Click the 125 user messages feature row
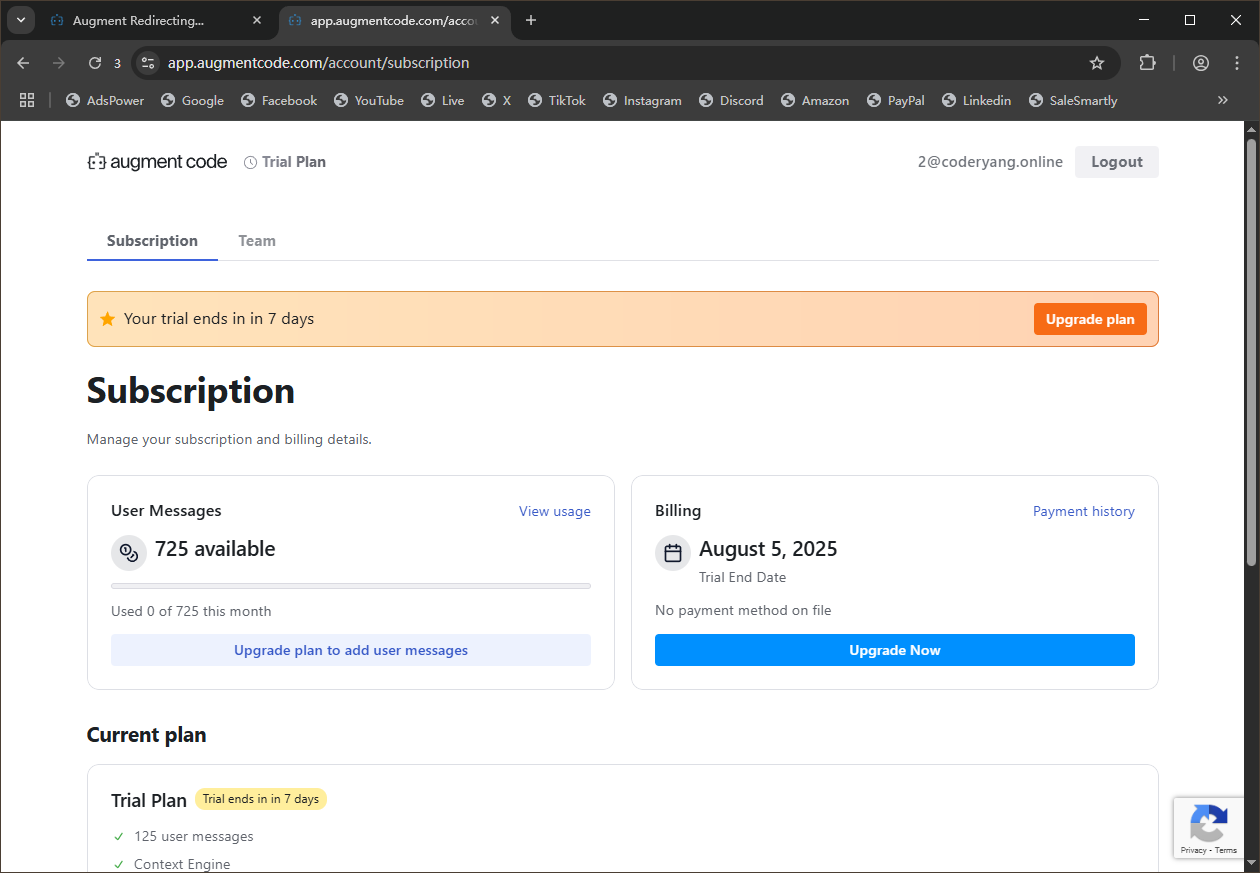1260x873 pixels. click(x=184, y=836)
